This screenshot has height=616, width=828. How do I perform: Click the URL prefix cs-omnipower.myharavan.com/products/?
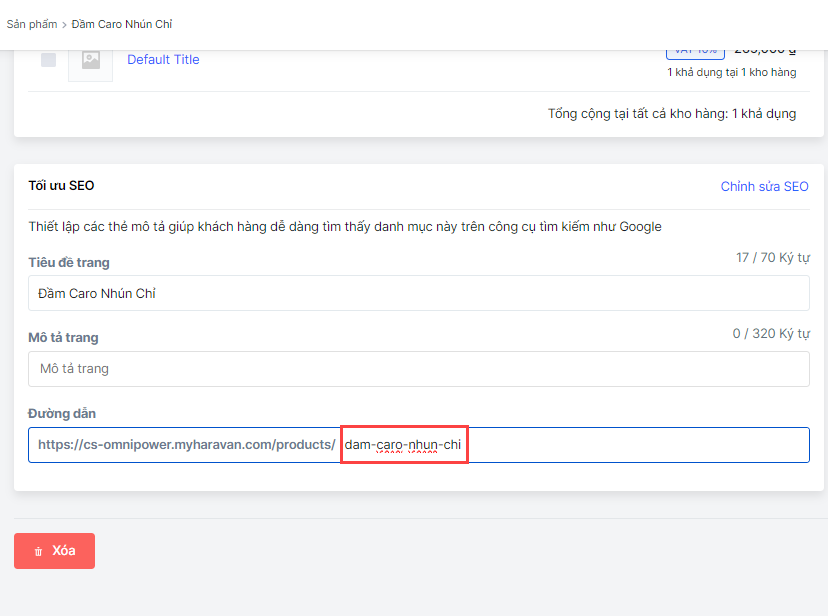186,445
